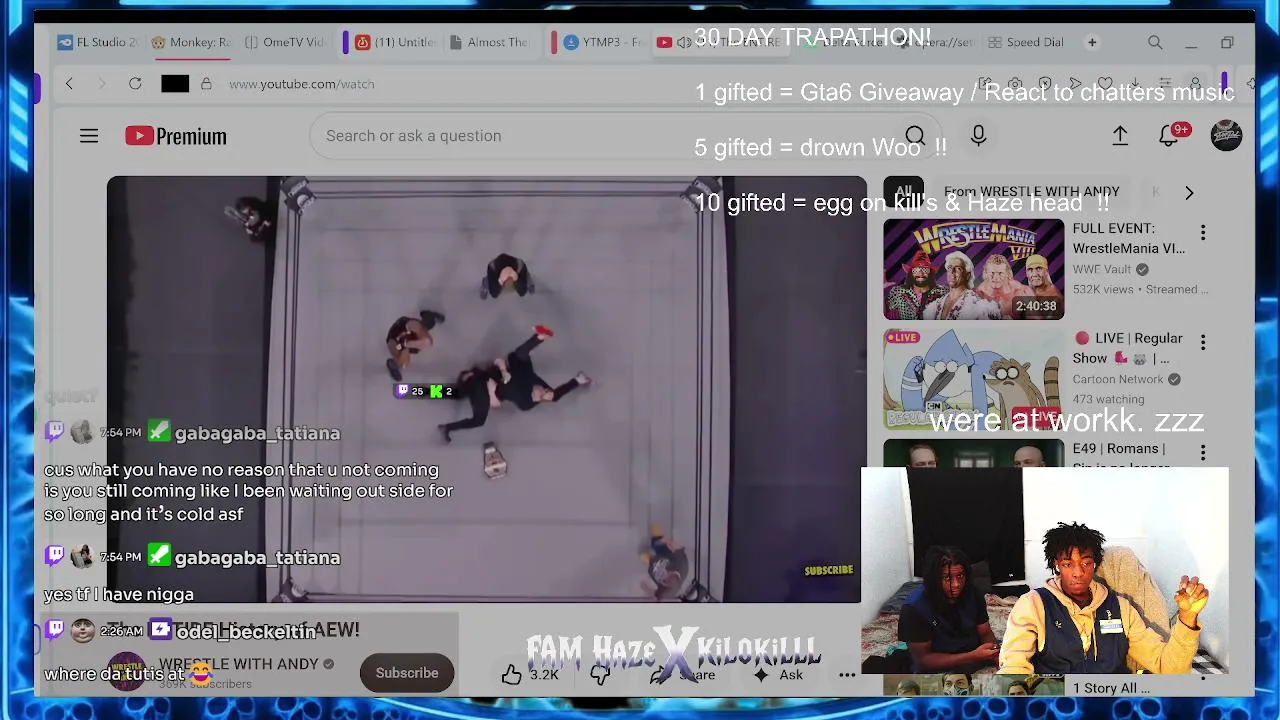Screen dimensions: 1280x720
Task: Select the From WRESTLE WITH ANDY chip
Action: (1031, 192)
